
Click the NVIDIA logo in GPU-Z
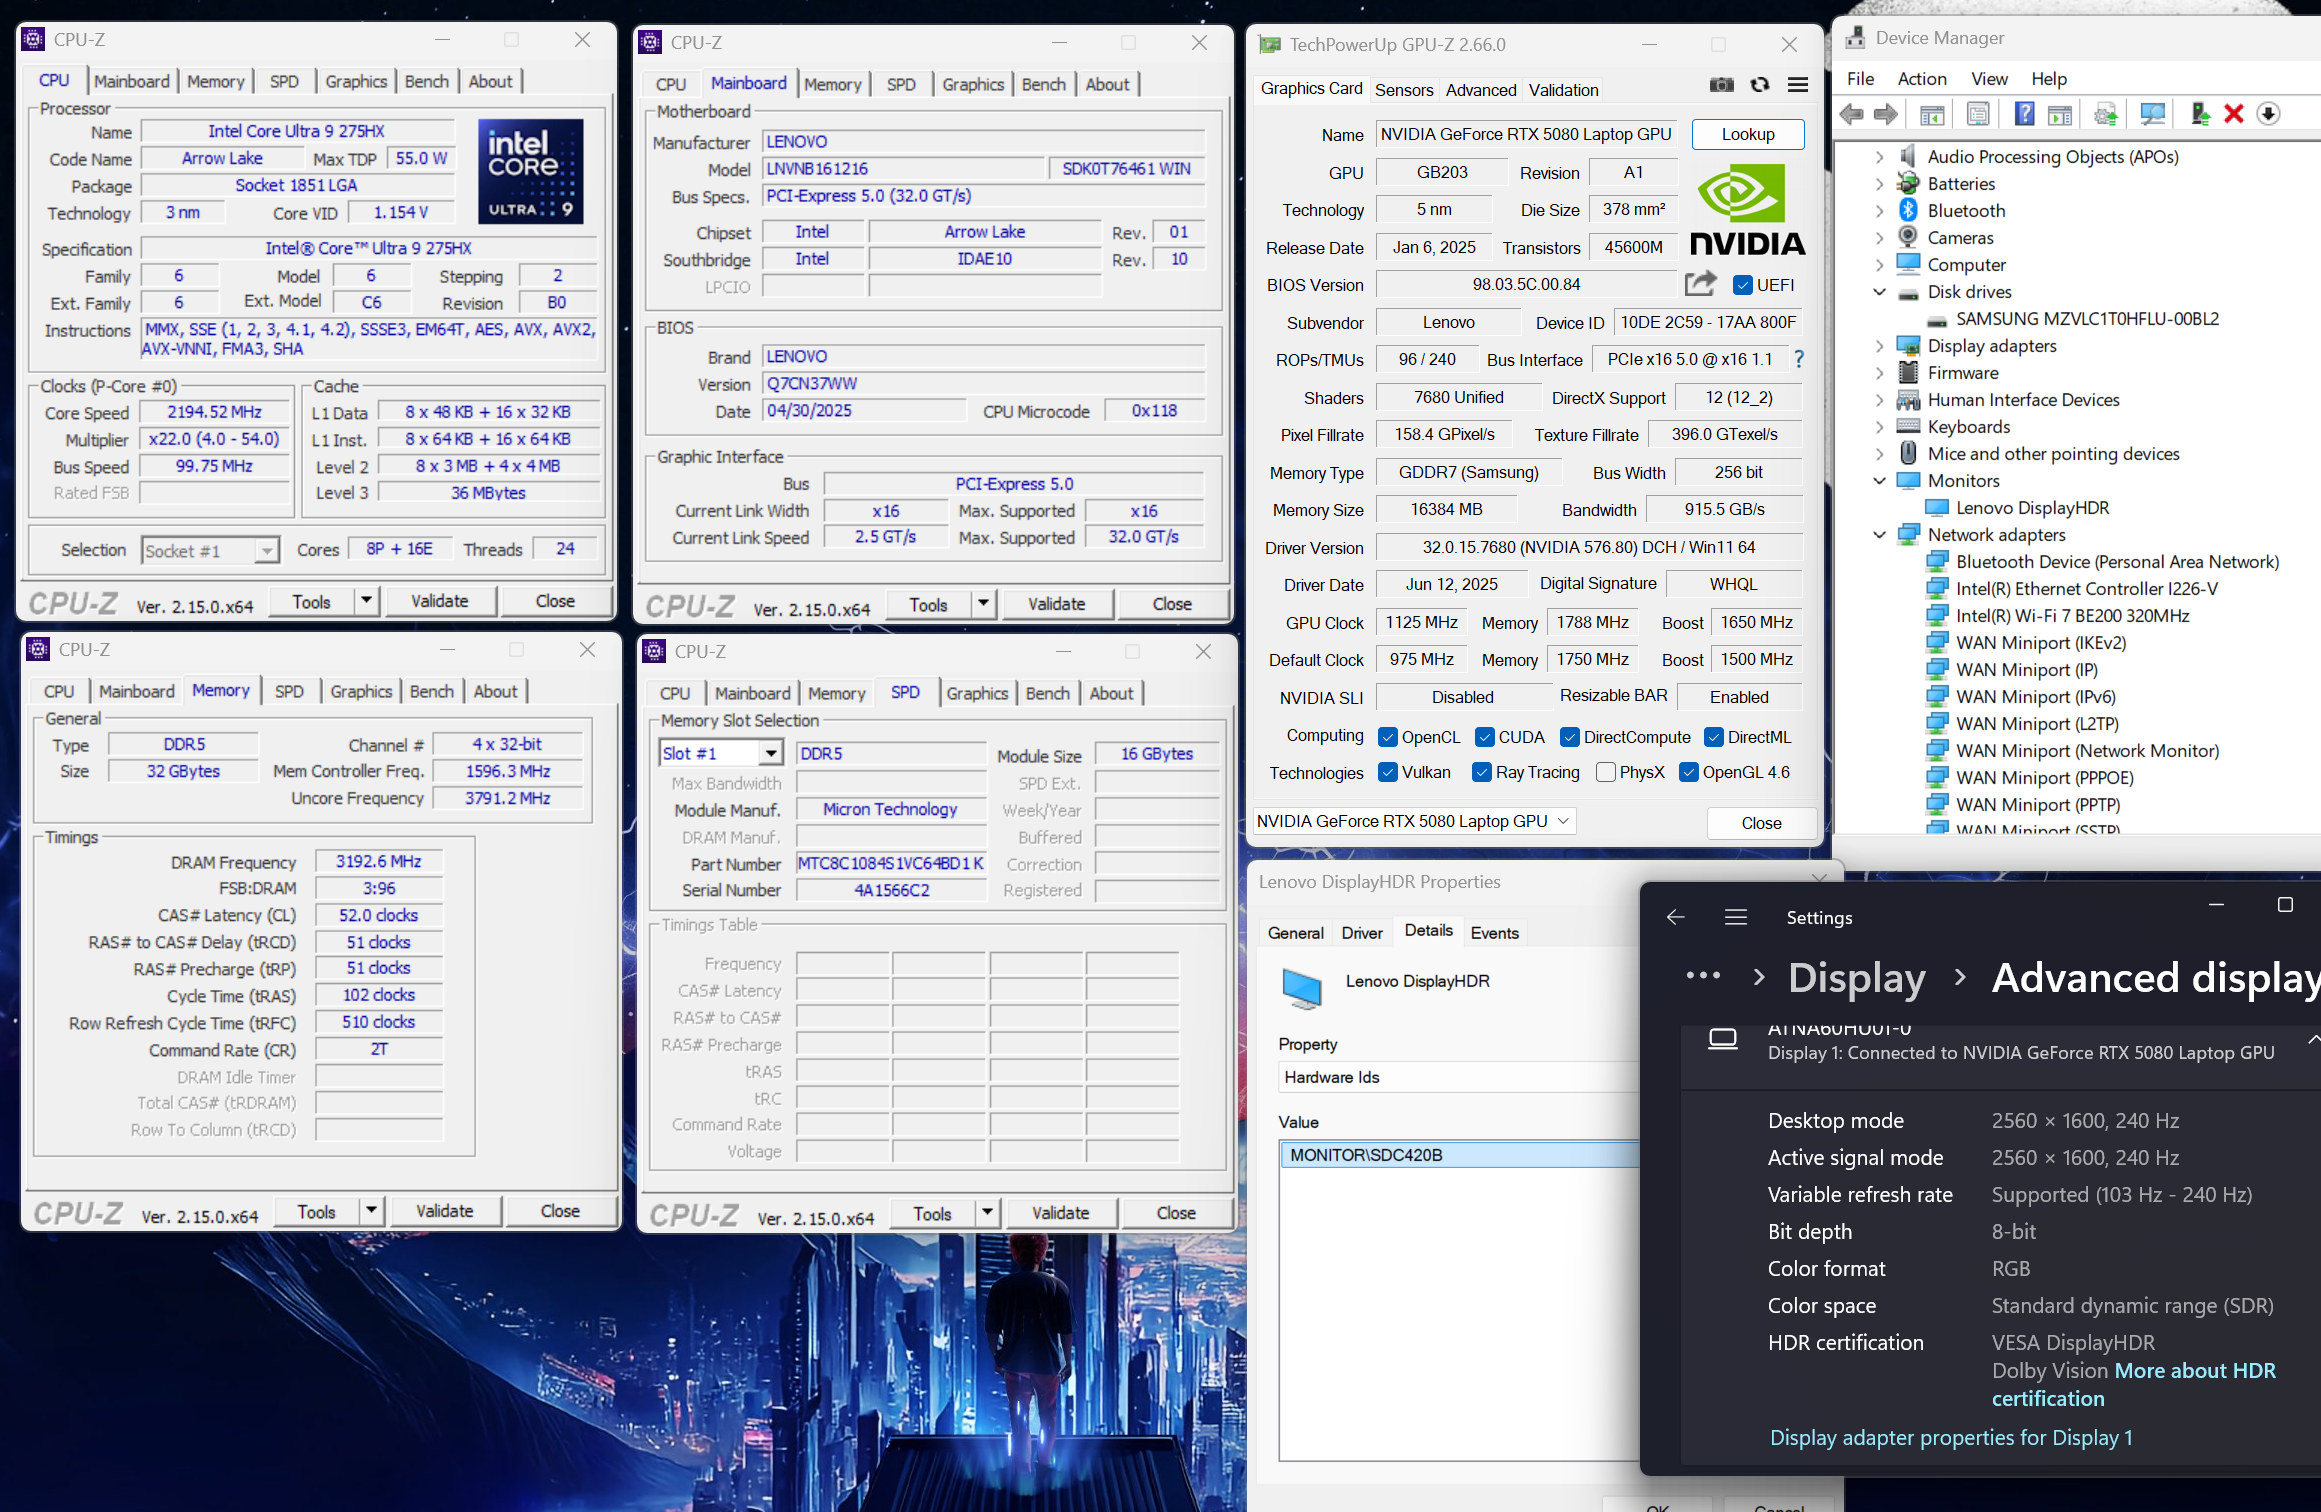(x=1747, y=211)
